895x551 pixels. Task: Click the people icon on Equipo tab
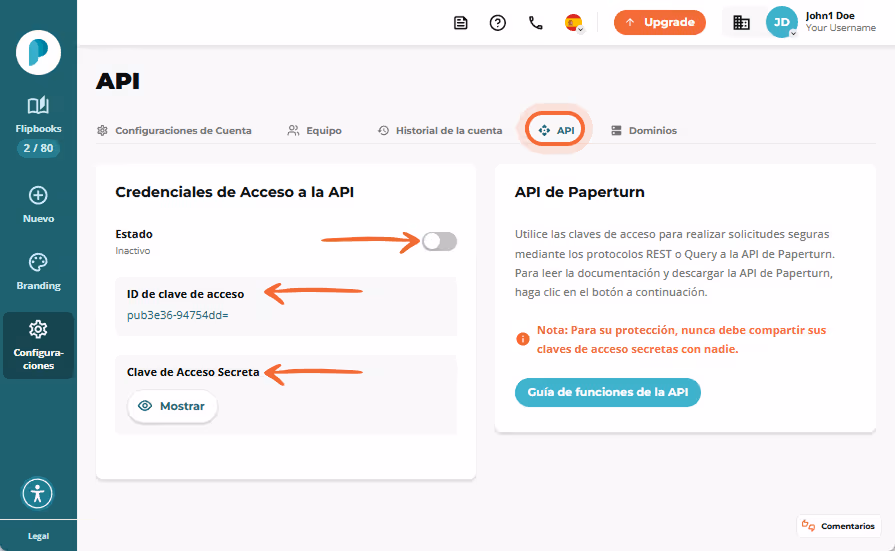coord(293,131)
